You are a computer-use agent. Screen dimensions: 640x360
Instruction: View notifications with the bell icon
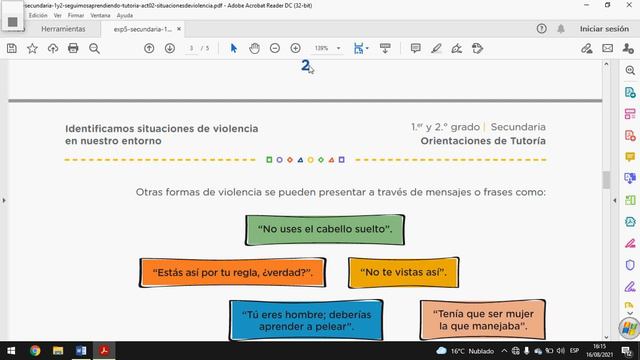click(x=561, y=29)
